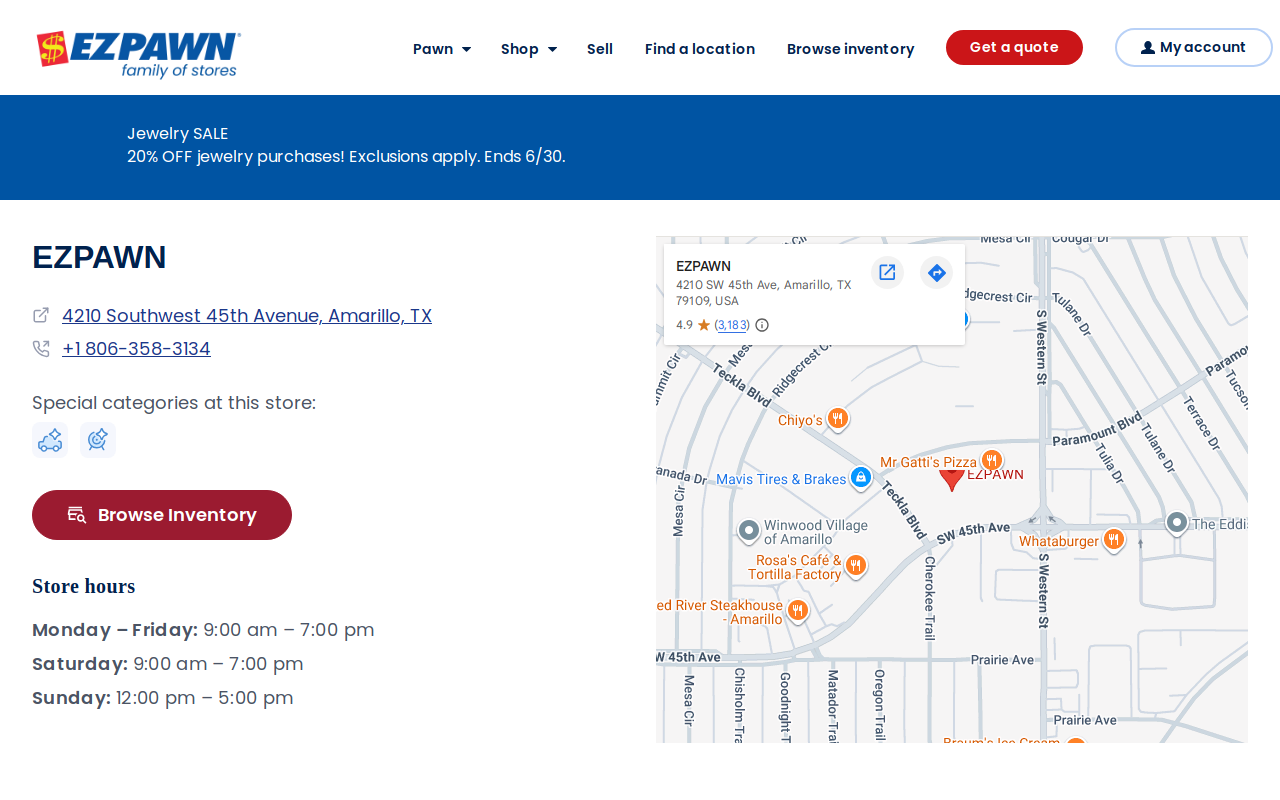
Task: Open the Sell menu item
Action: 600,49
